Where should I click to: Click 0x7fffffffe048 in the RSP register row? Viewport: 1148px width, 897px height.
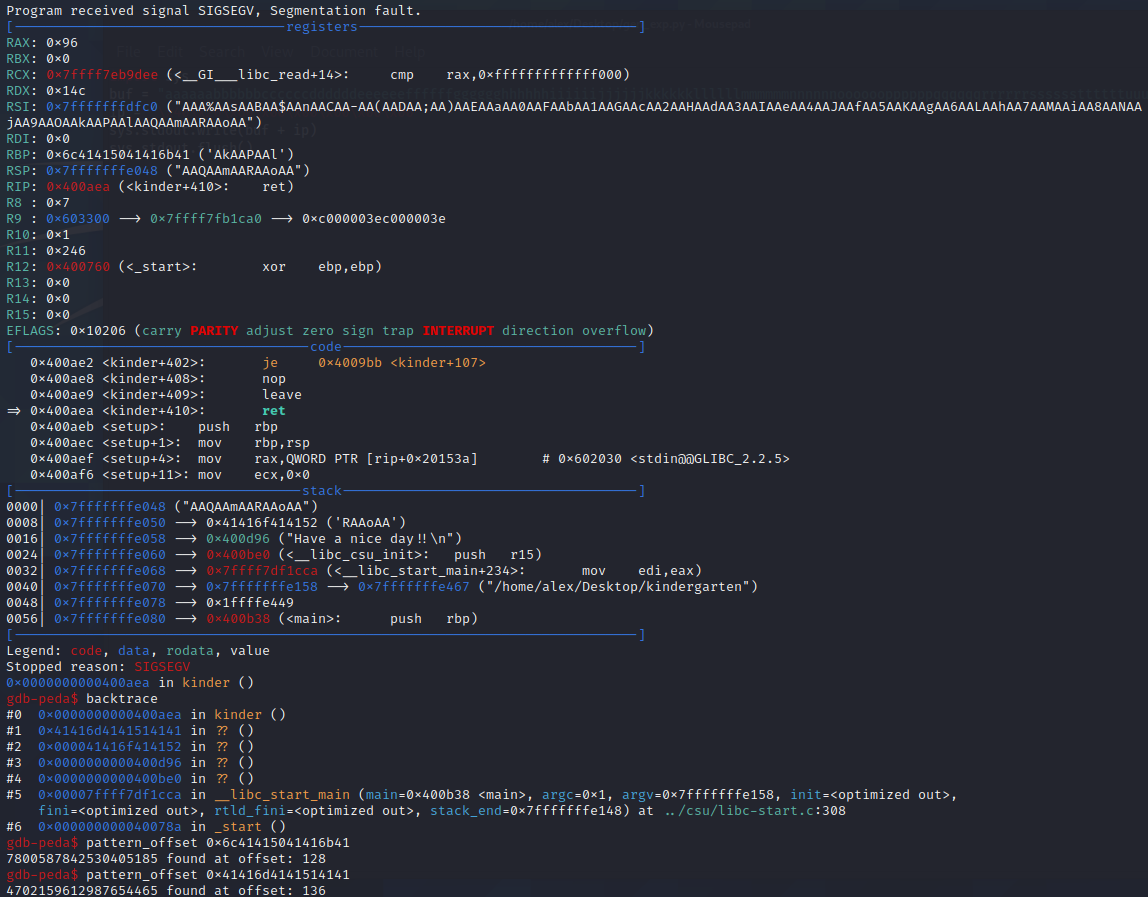click(102, 171)
